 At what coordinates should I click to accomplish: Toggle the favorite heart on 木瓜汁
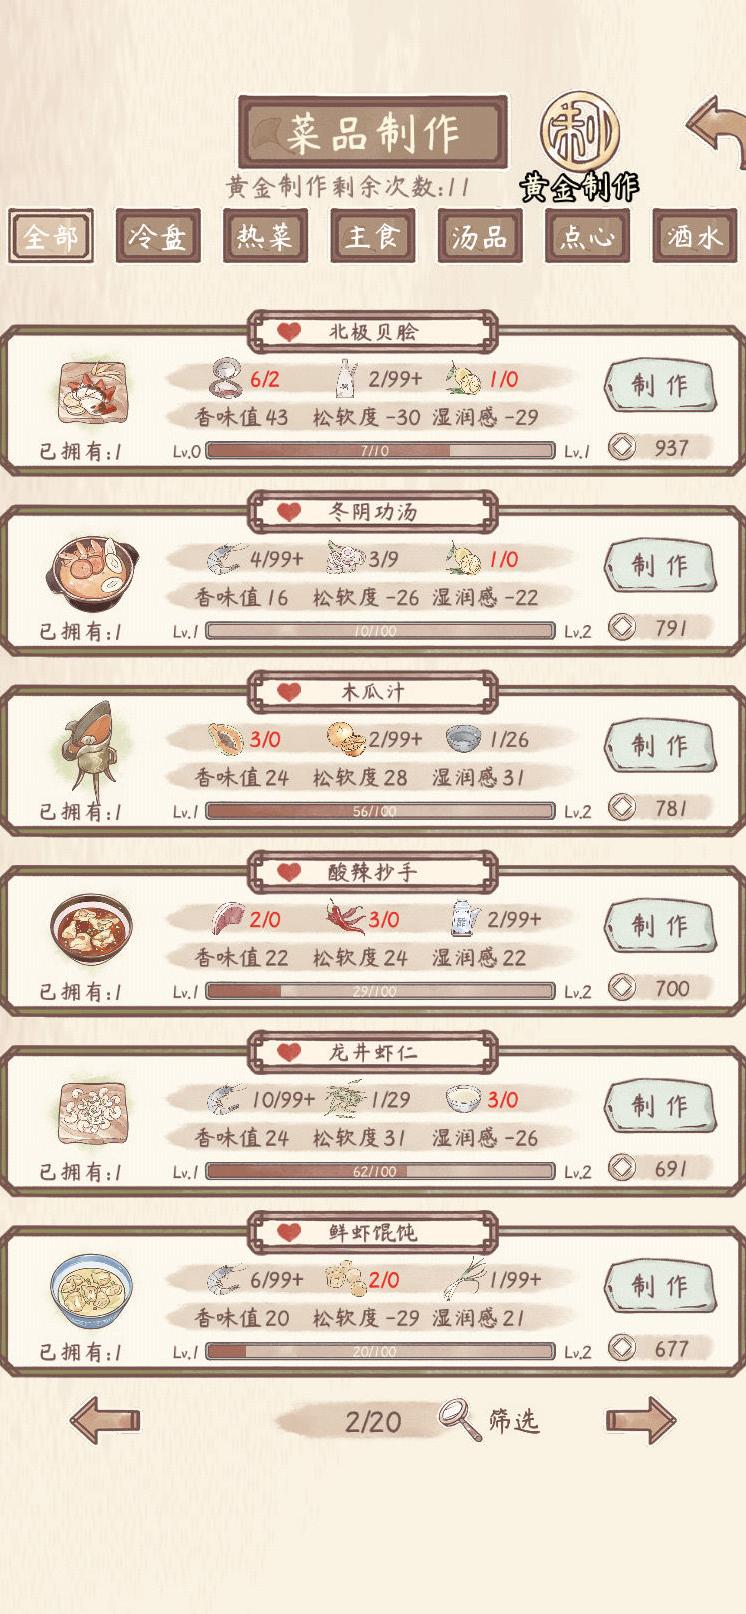tap(289, 692)
